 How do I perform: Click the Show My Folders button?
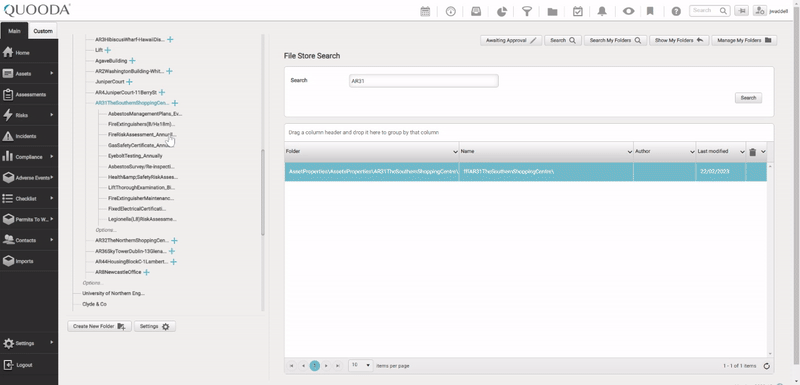(x=679, y=40)
